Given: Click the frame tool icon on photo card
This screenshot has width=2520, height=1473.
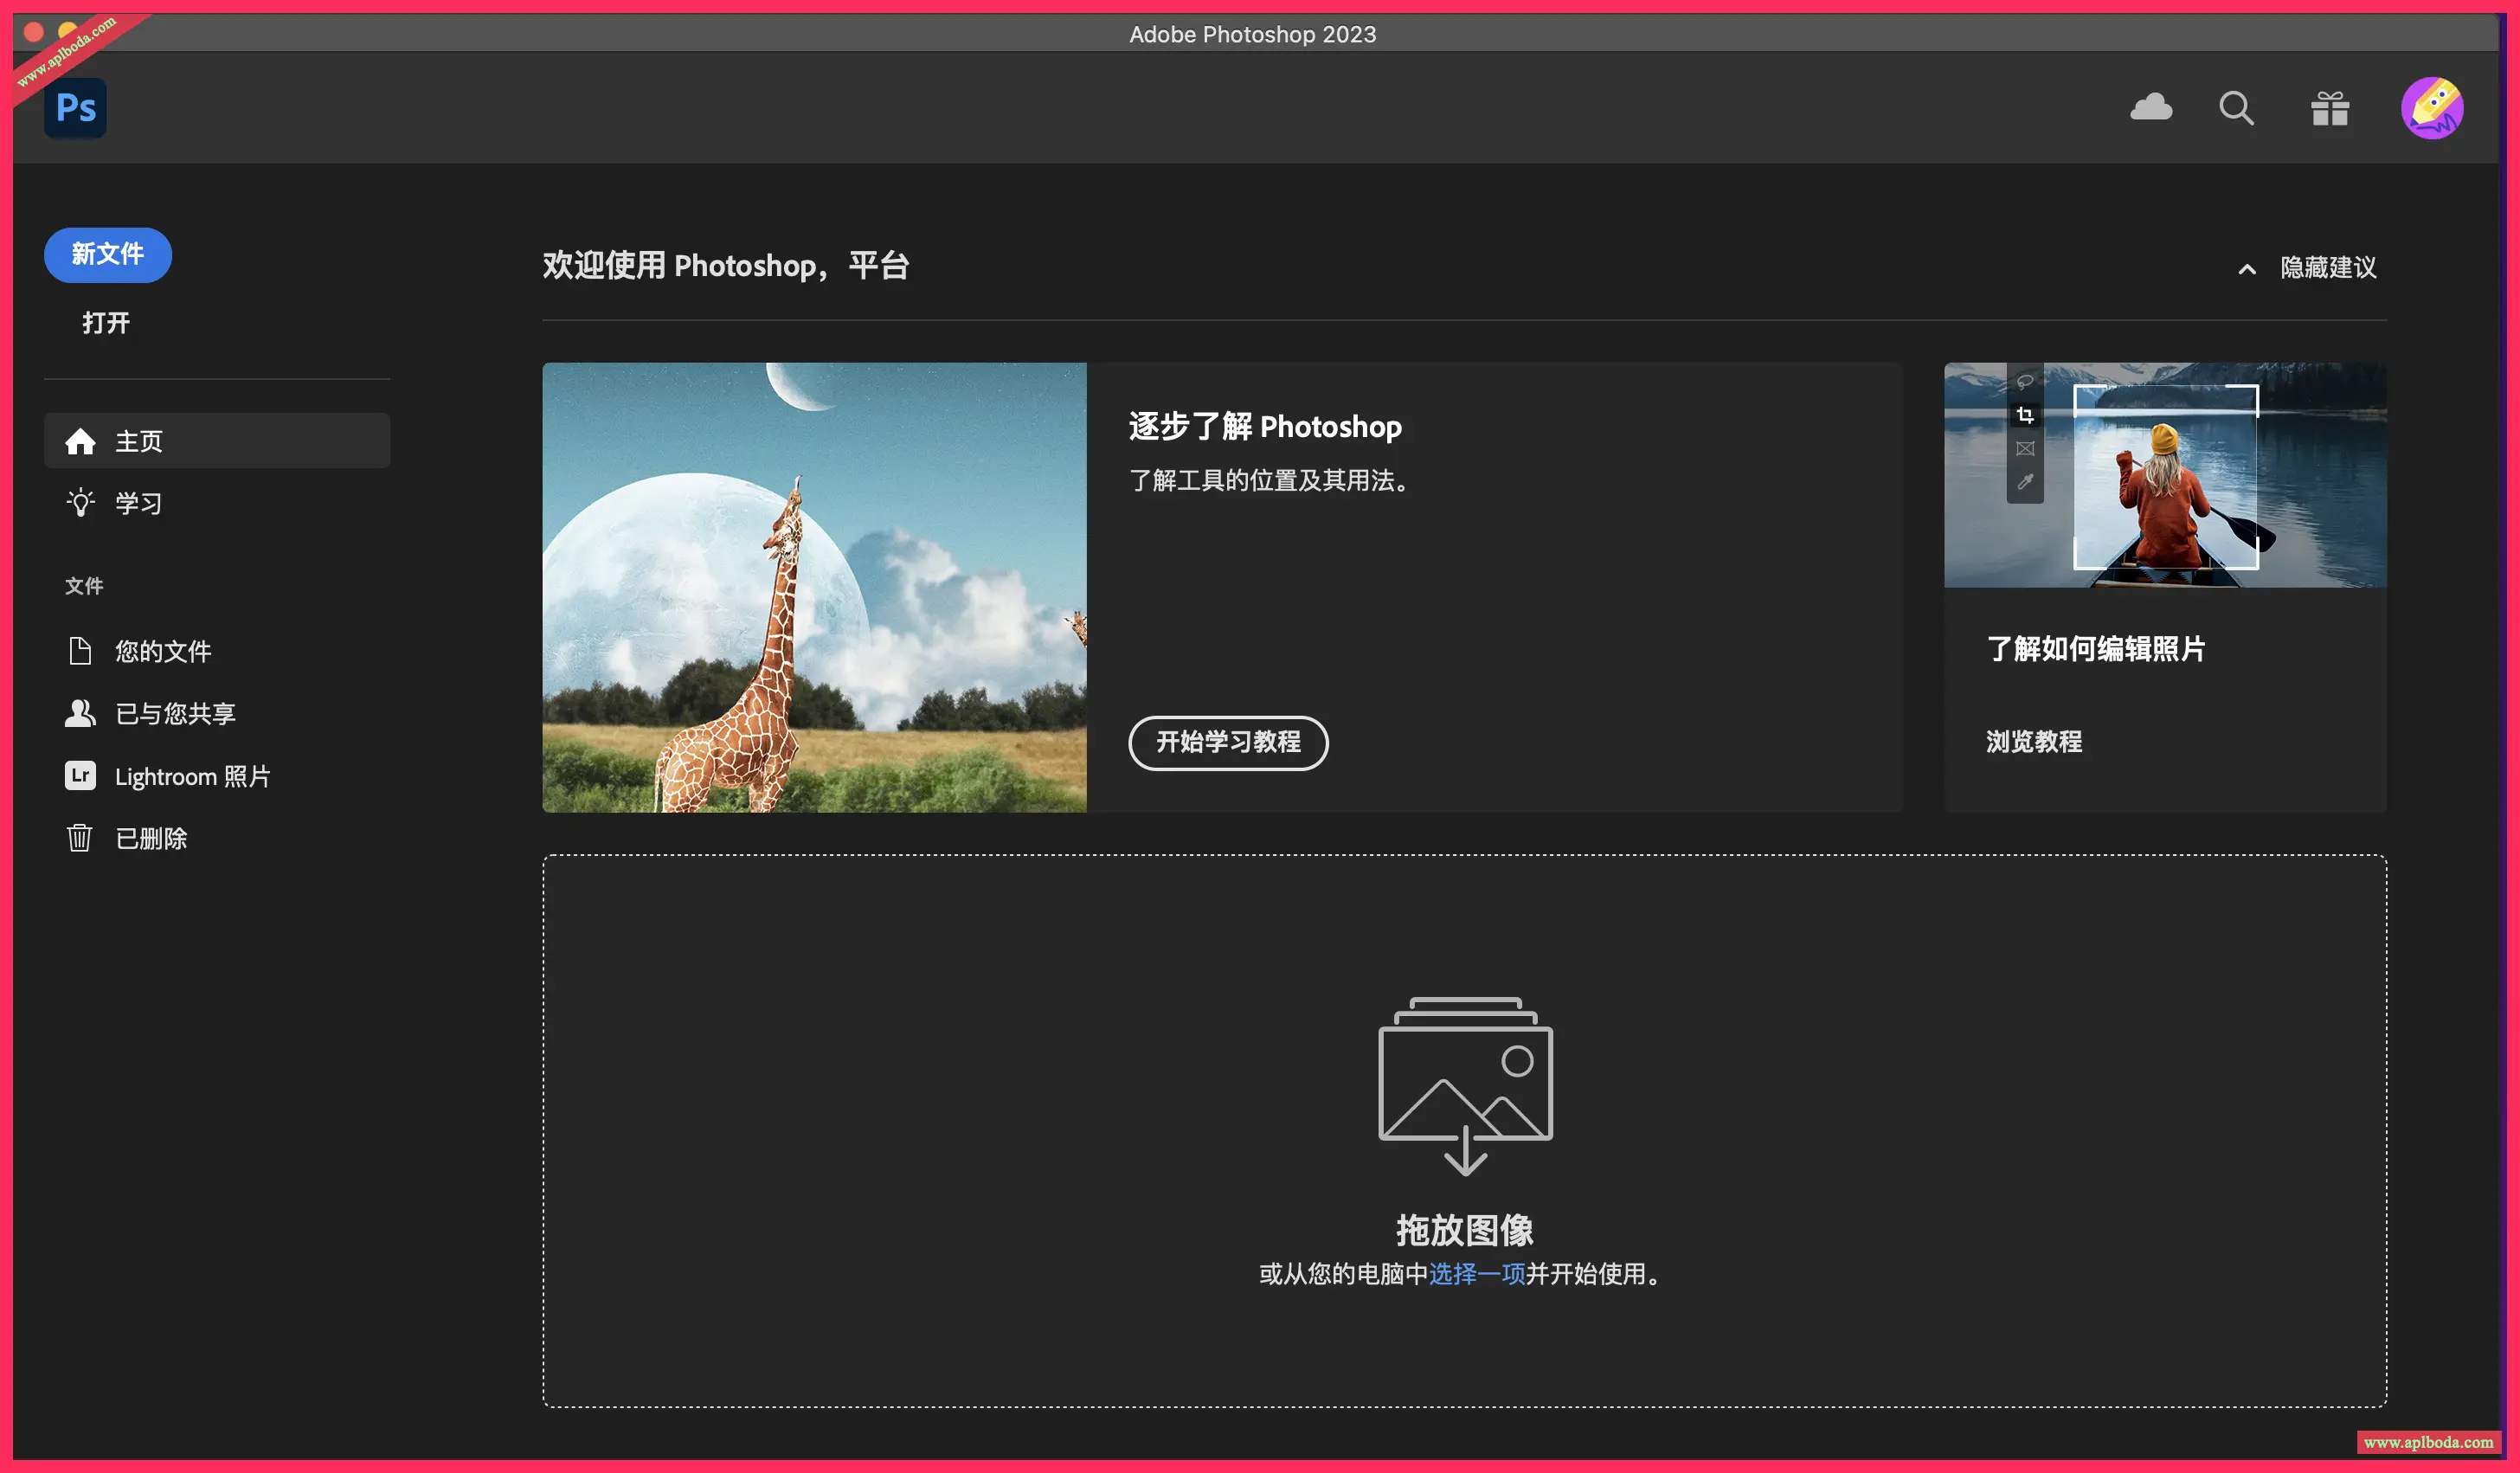Looking at the screenshot, I should (2025, 449).
